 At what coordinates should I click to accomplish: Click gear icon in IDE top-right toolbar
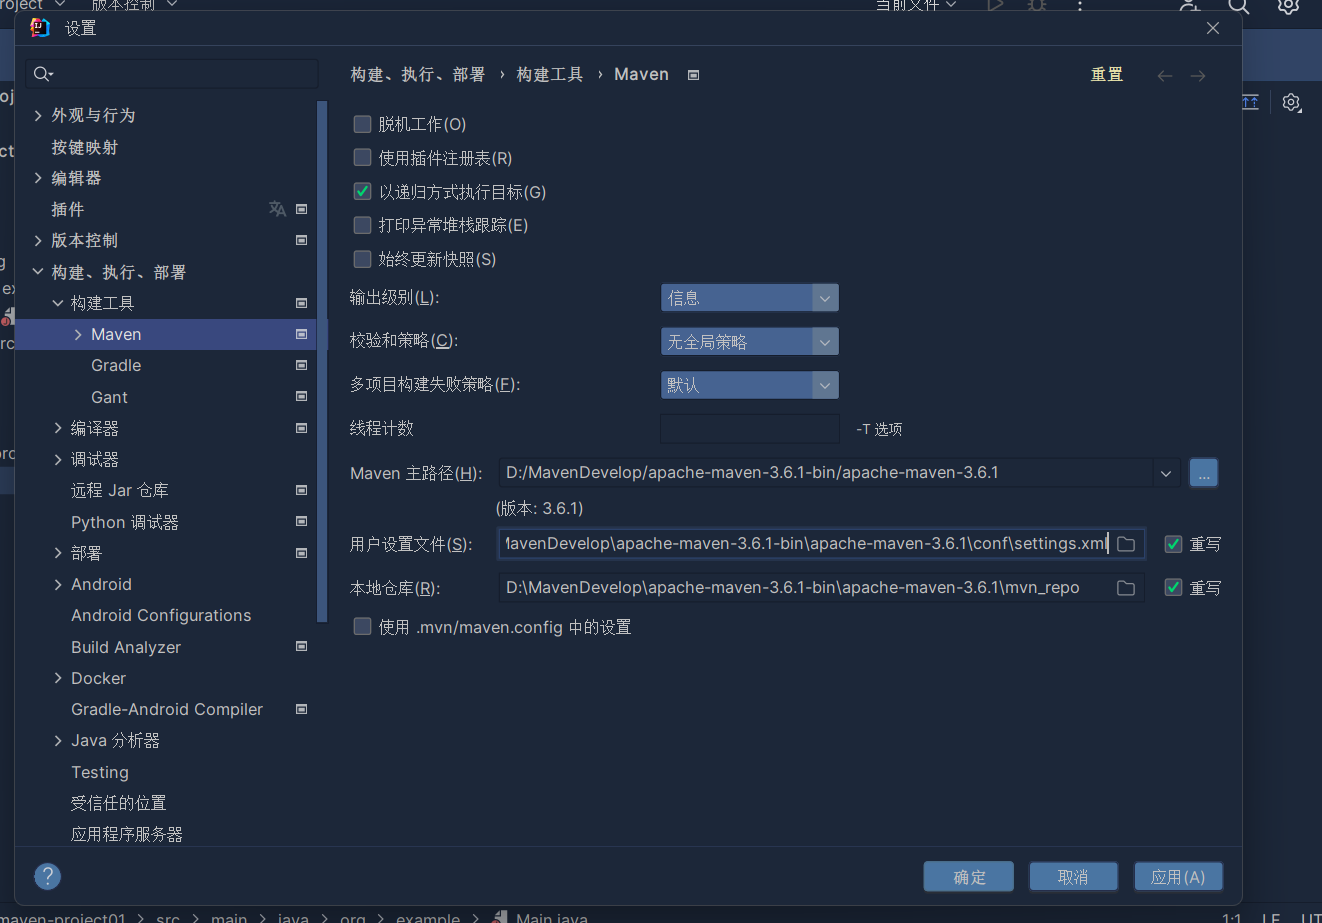point(1288,6)
